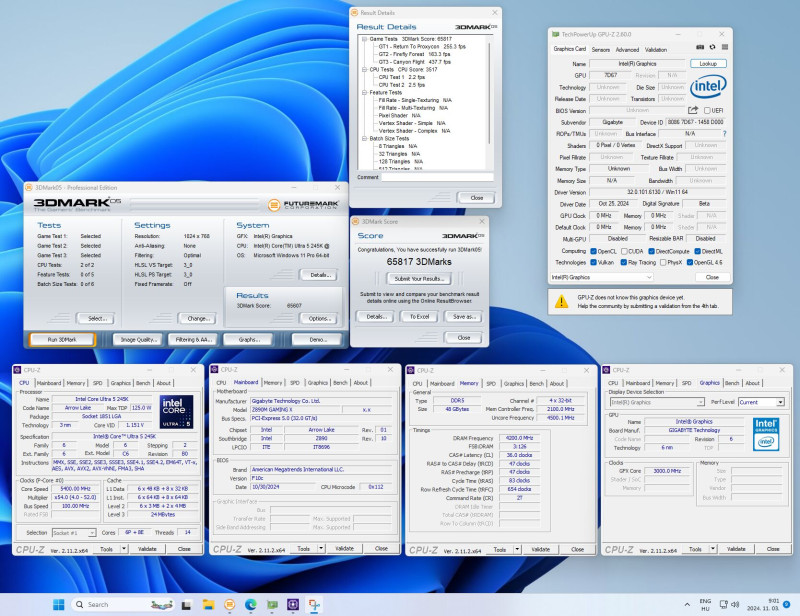The width and height of the screenshot is (800, 616).
Task: Open the GPU selector dropdown at GPU-Z bottom
Action: [x=601, y=277]
